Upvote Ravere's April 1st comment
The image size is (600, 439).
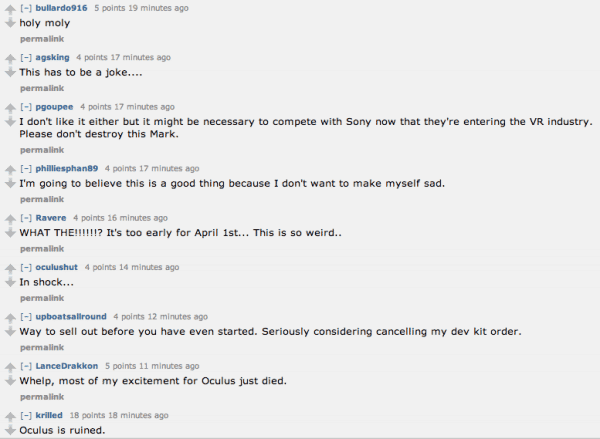9,218
